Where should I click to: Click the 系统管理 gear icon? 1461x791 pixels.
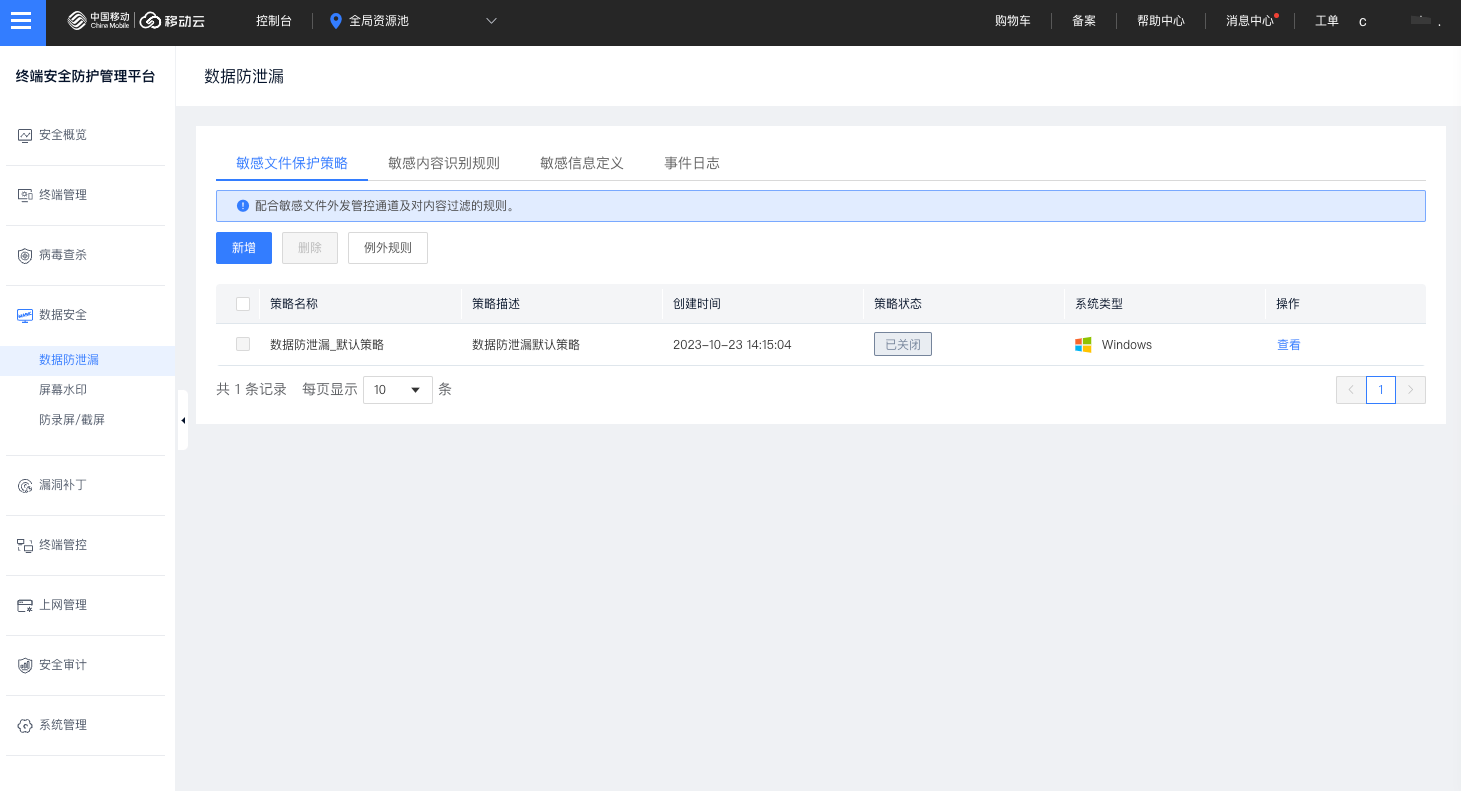pos(25,725)
